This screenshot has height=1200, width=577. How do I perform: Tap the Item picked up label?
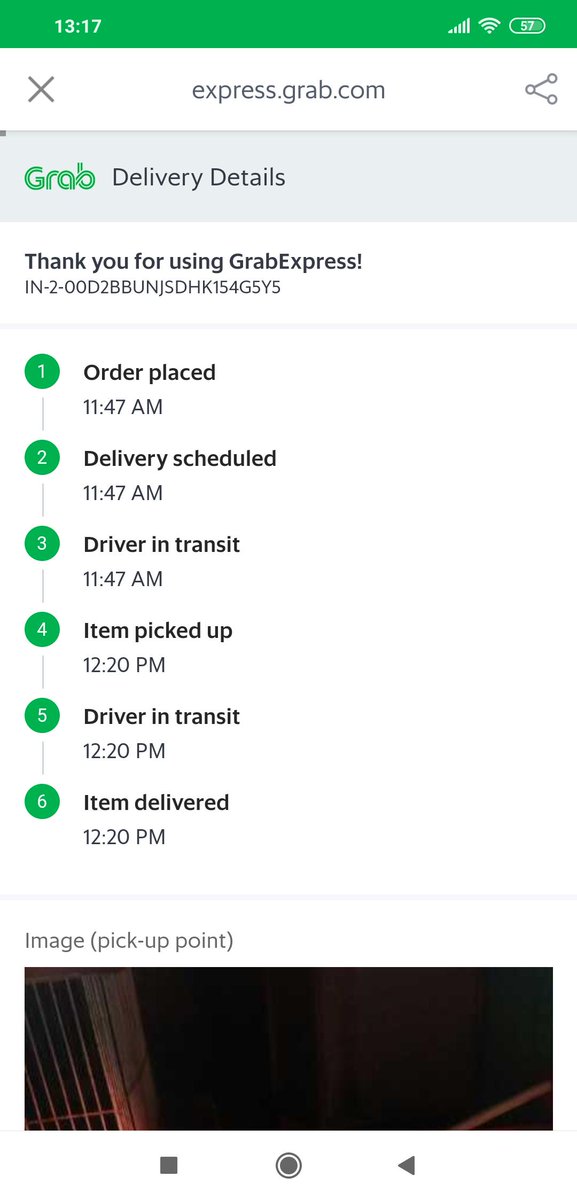(158, 631)
